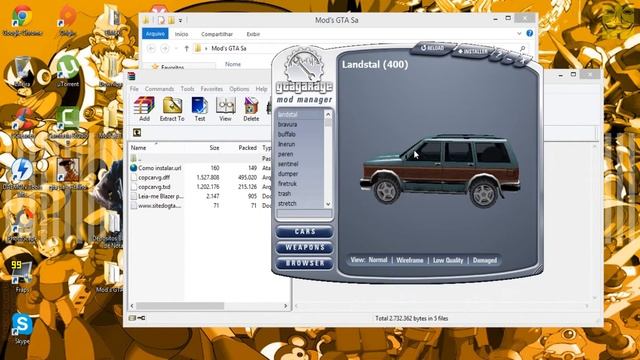Click the WEAPONS button

click(304, 247)
